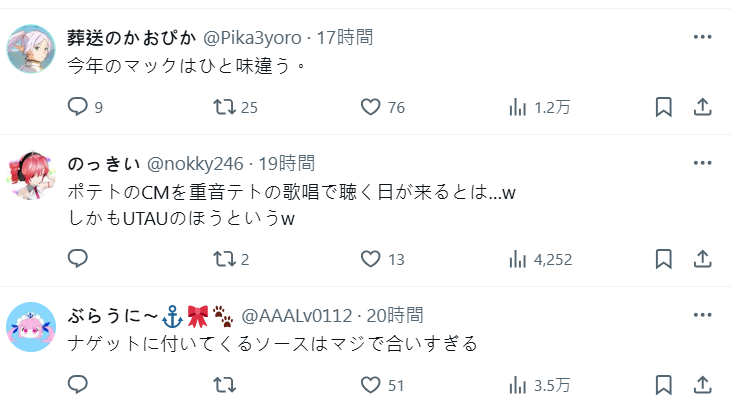Bookmark the @Pika3yoro tweet

tap(663, 107)
